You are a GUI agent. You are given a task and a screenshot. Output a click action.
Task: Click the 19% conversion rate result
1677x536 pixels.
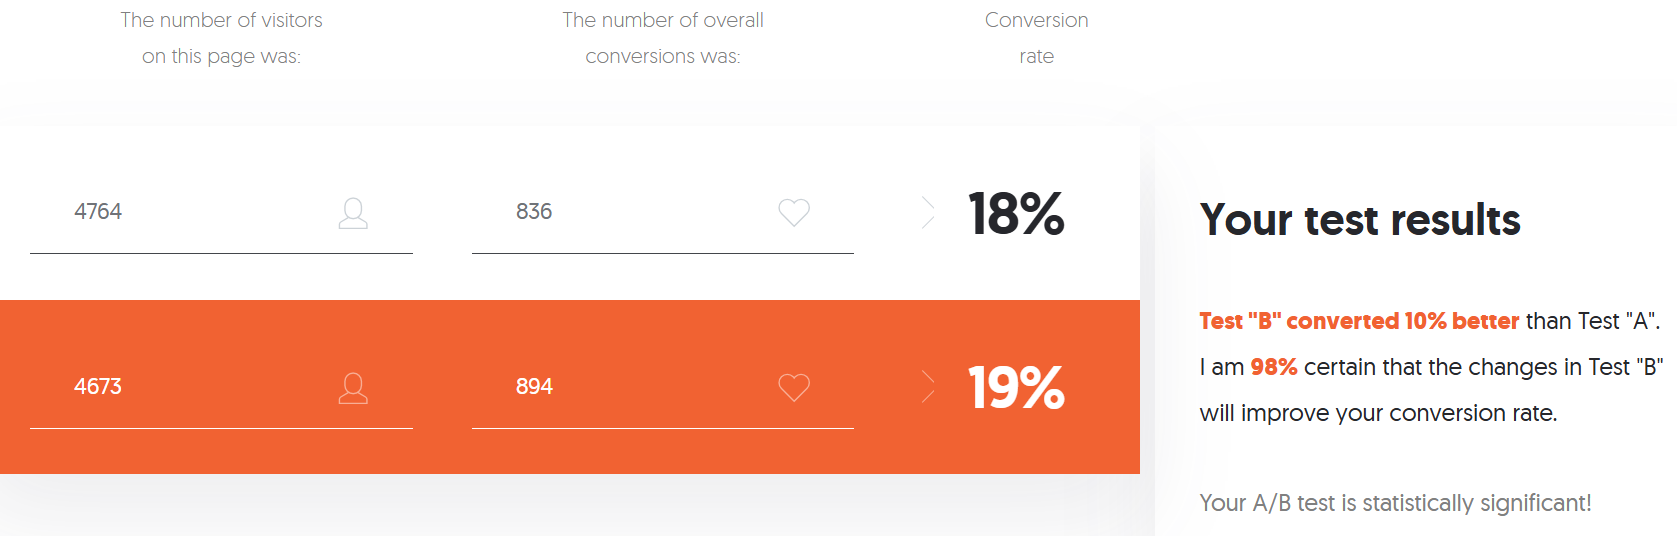point(1016,388)
